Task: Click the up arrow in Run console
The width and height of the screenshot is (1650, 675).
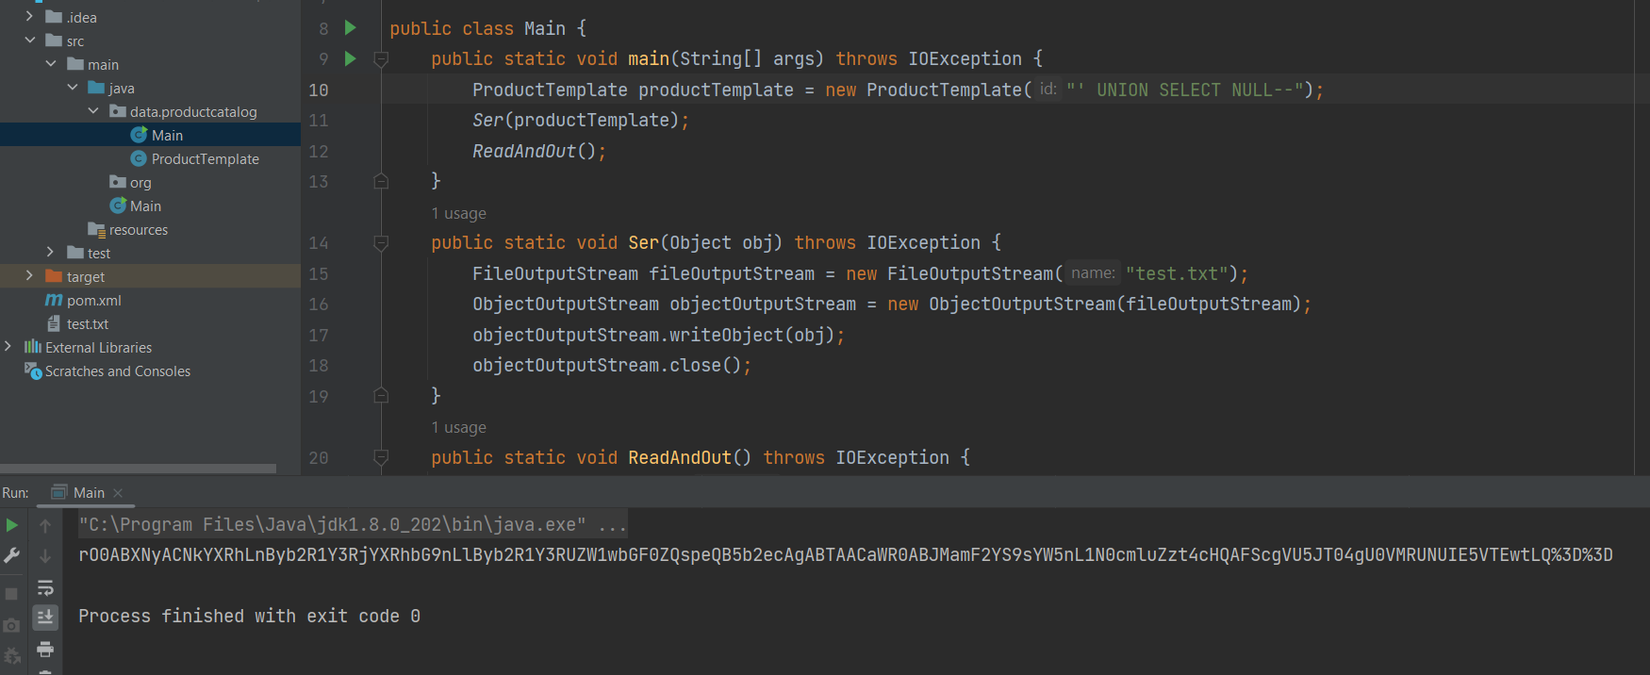Action: (x=45, y=525)
